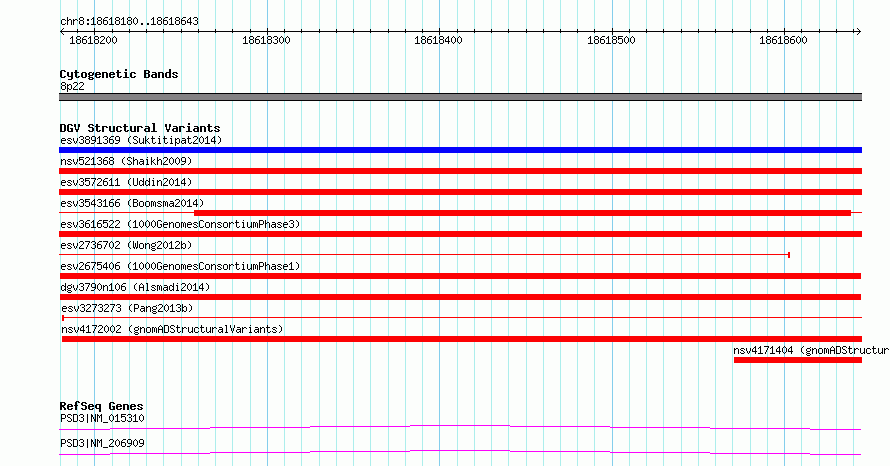Screen dimensions: 890x466
Task: Click the 18618600 ruler coordinate
Action: 783,40
